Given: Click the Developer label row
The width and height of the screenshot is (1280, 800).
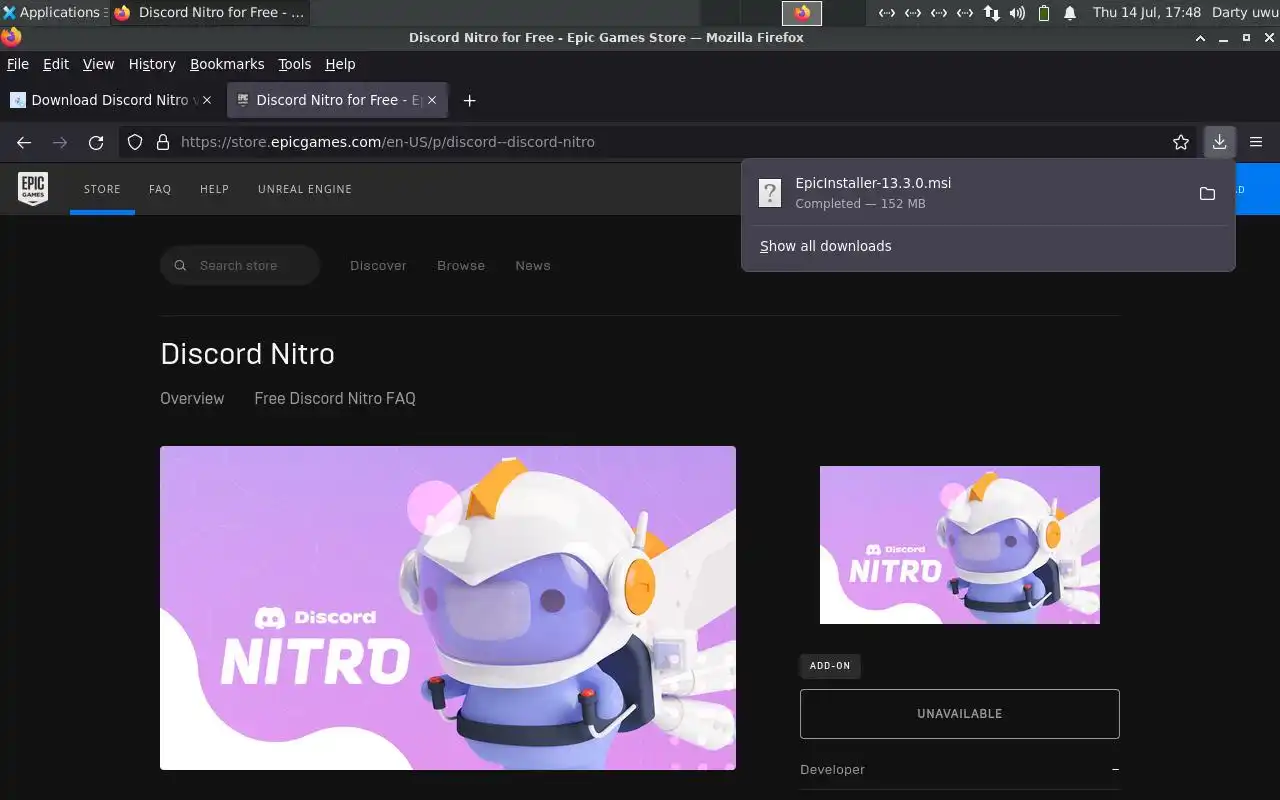Looking at the screenshot, I should pos(960,770).
